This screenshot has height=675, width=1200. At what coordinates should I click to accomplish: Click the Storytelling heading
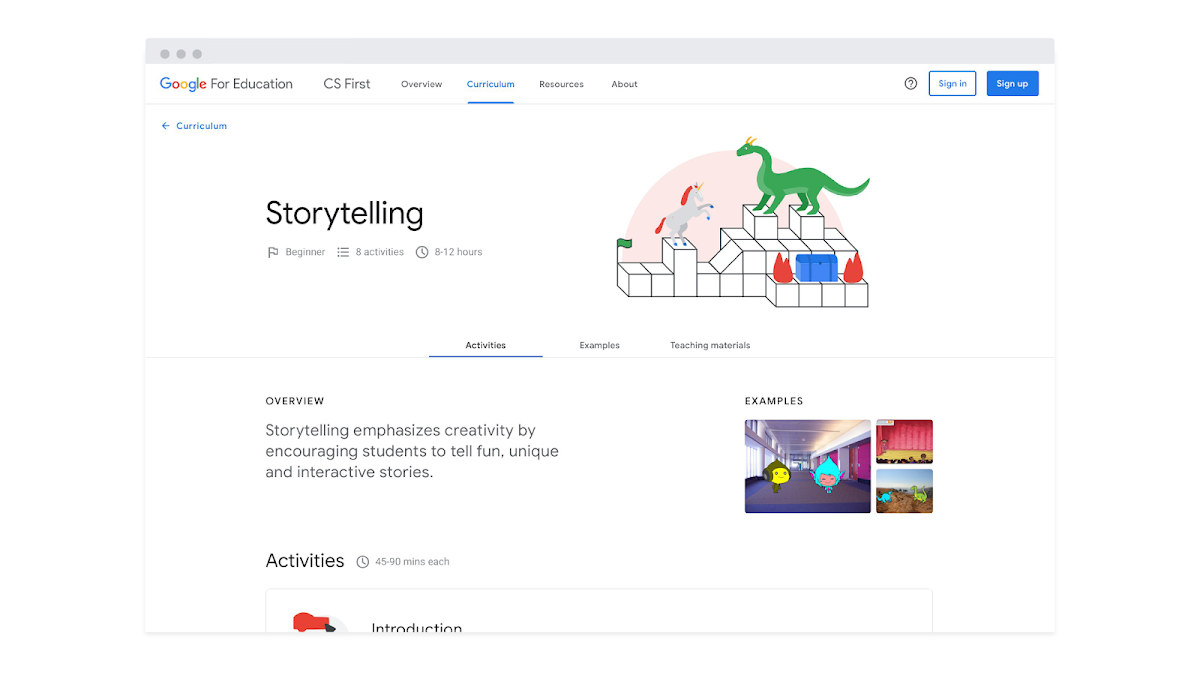point(344,213)
